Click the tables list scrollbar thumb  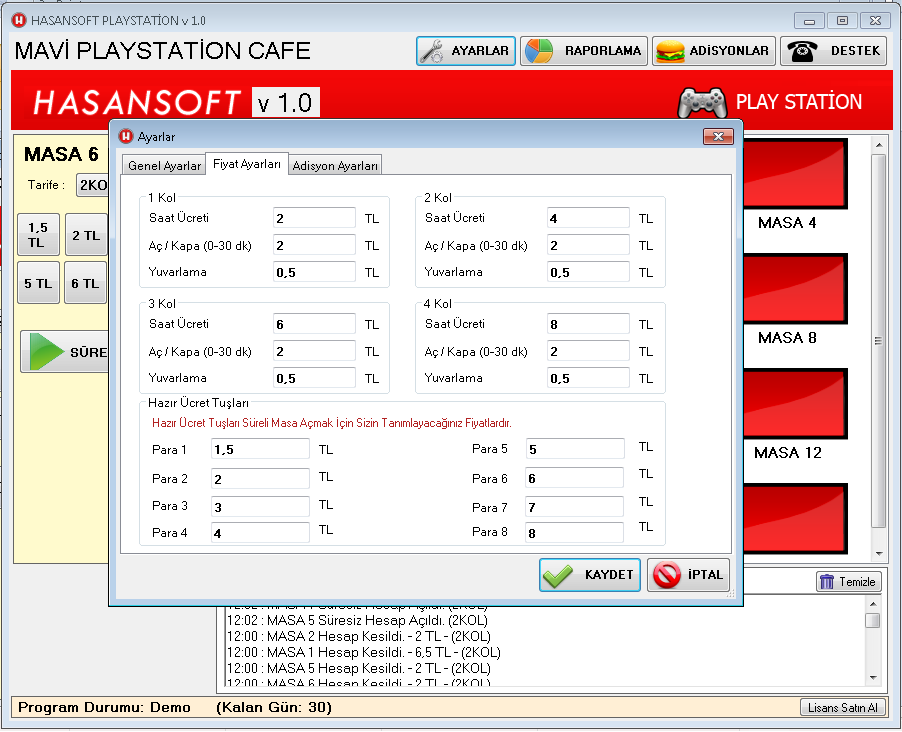coord(878,341)
